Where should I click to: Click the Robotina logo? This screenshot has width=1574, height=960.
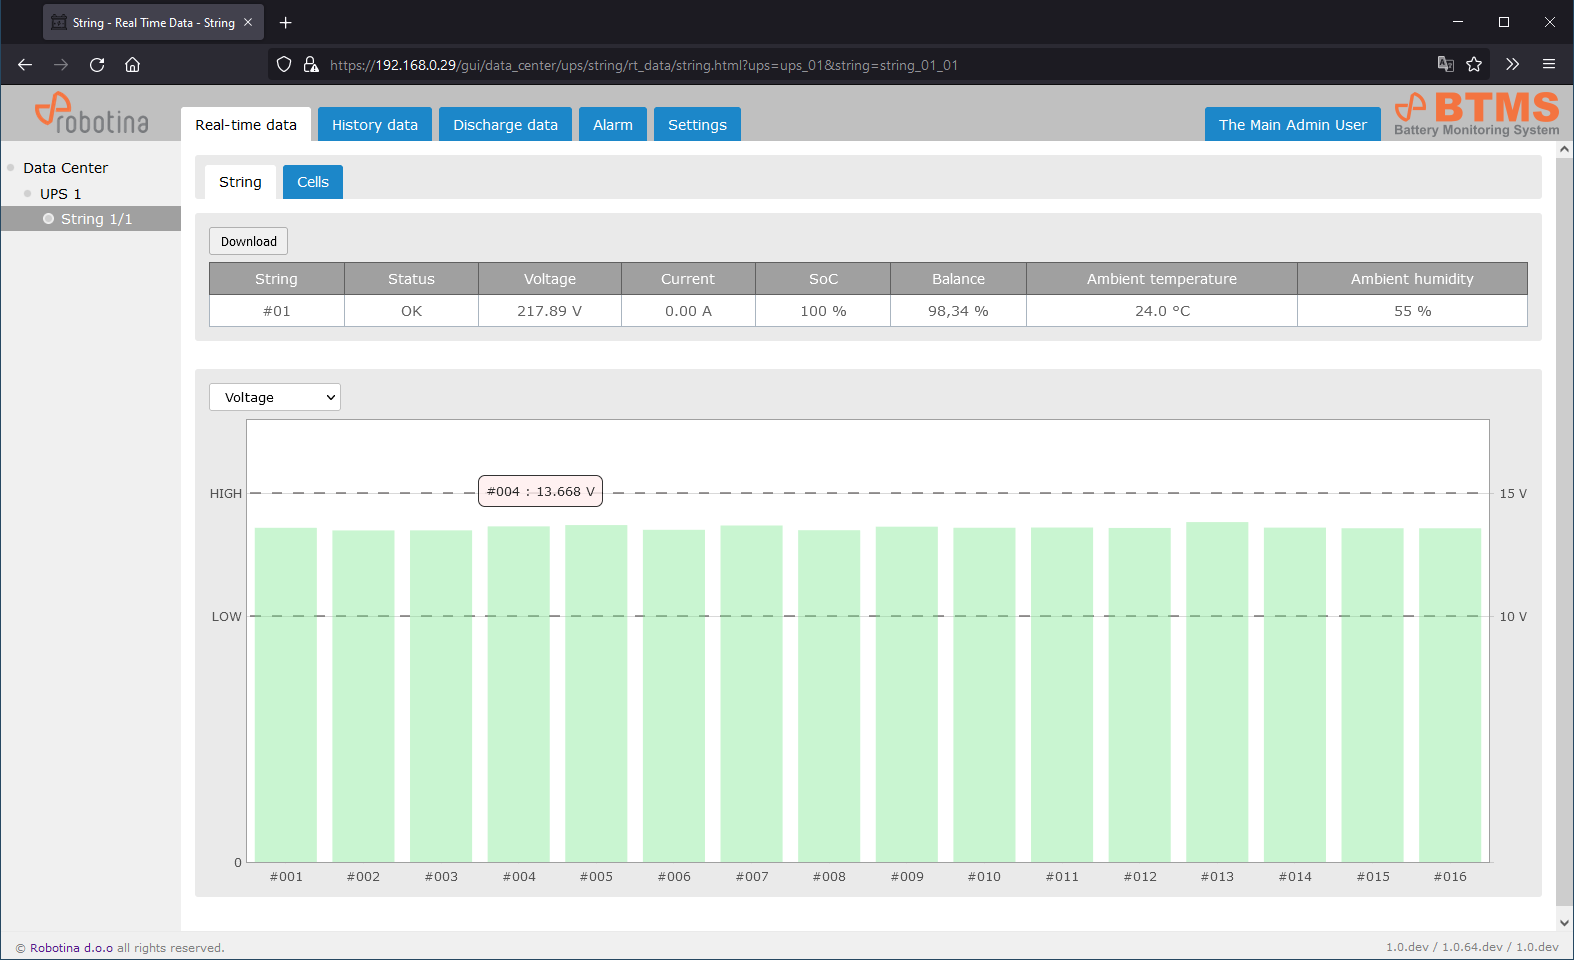point(91,114)
